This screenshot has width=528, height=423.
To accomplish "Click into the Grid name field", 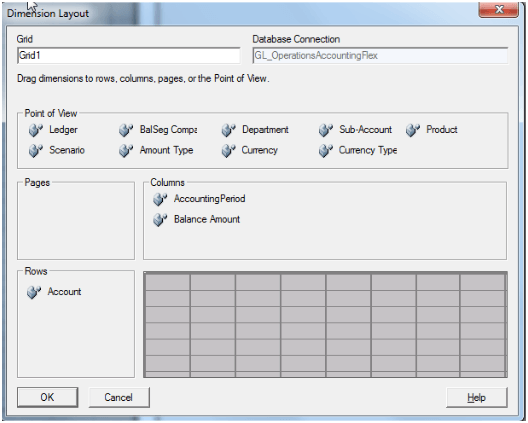I will pos(129,55).
